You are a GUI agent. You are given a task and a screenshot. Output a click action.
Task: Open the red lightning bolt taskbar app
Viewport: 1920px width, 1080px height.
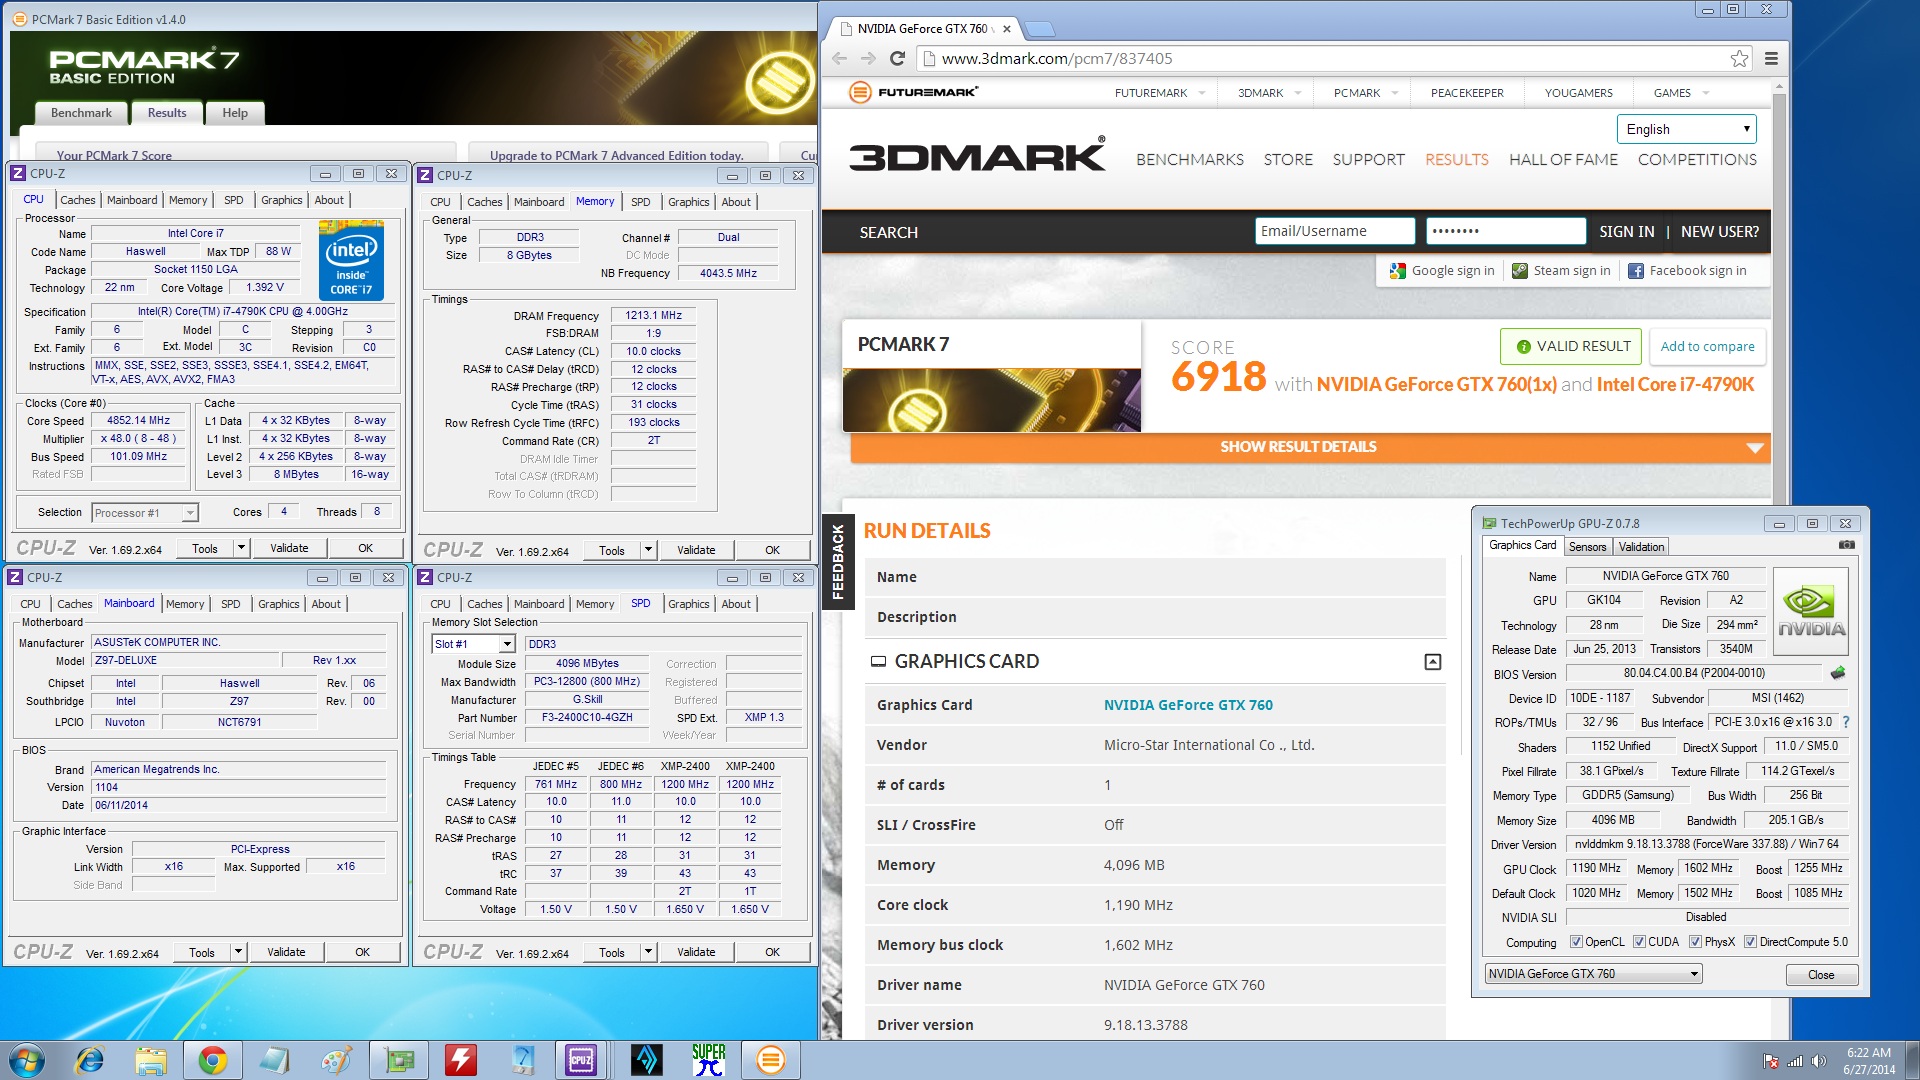click(x=460, y=1060)
